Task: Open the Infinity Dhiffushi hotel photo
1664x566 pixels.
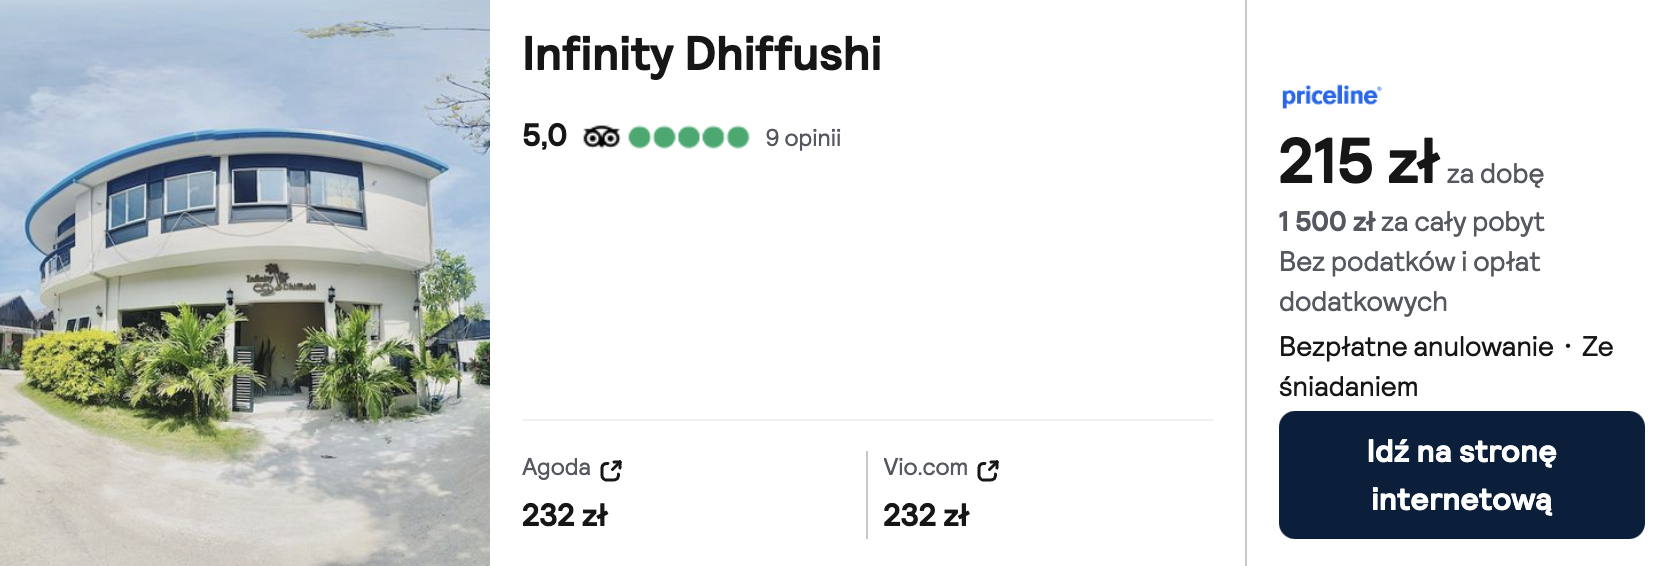Action: [245, 283]
